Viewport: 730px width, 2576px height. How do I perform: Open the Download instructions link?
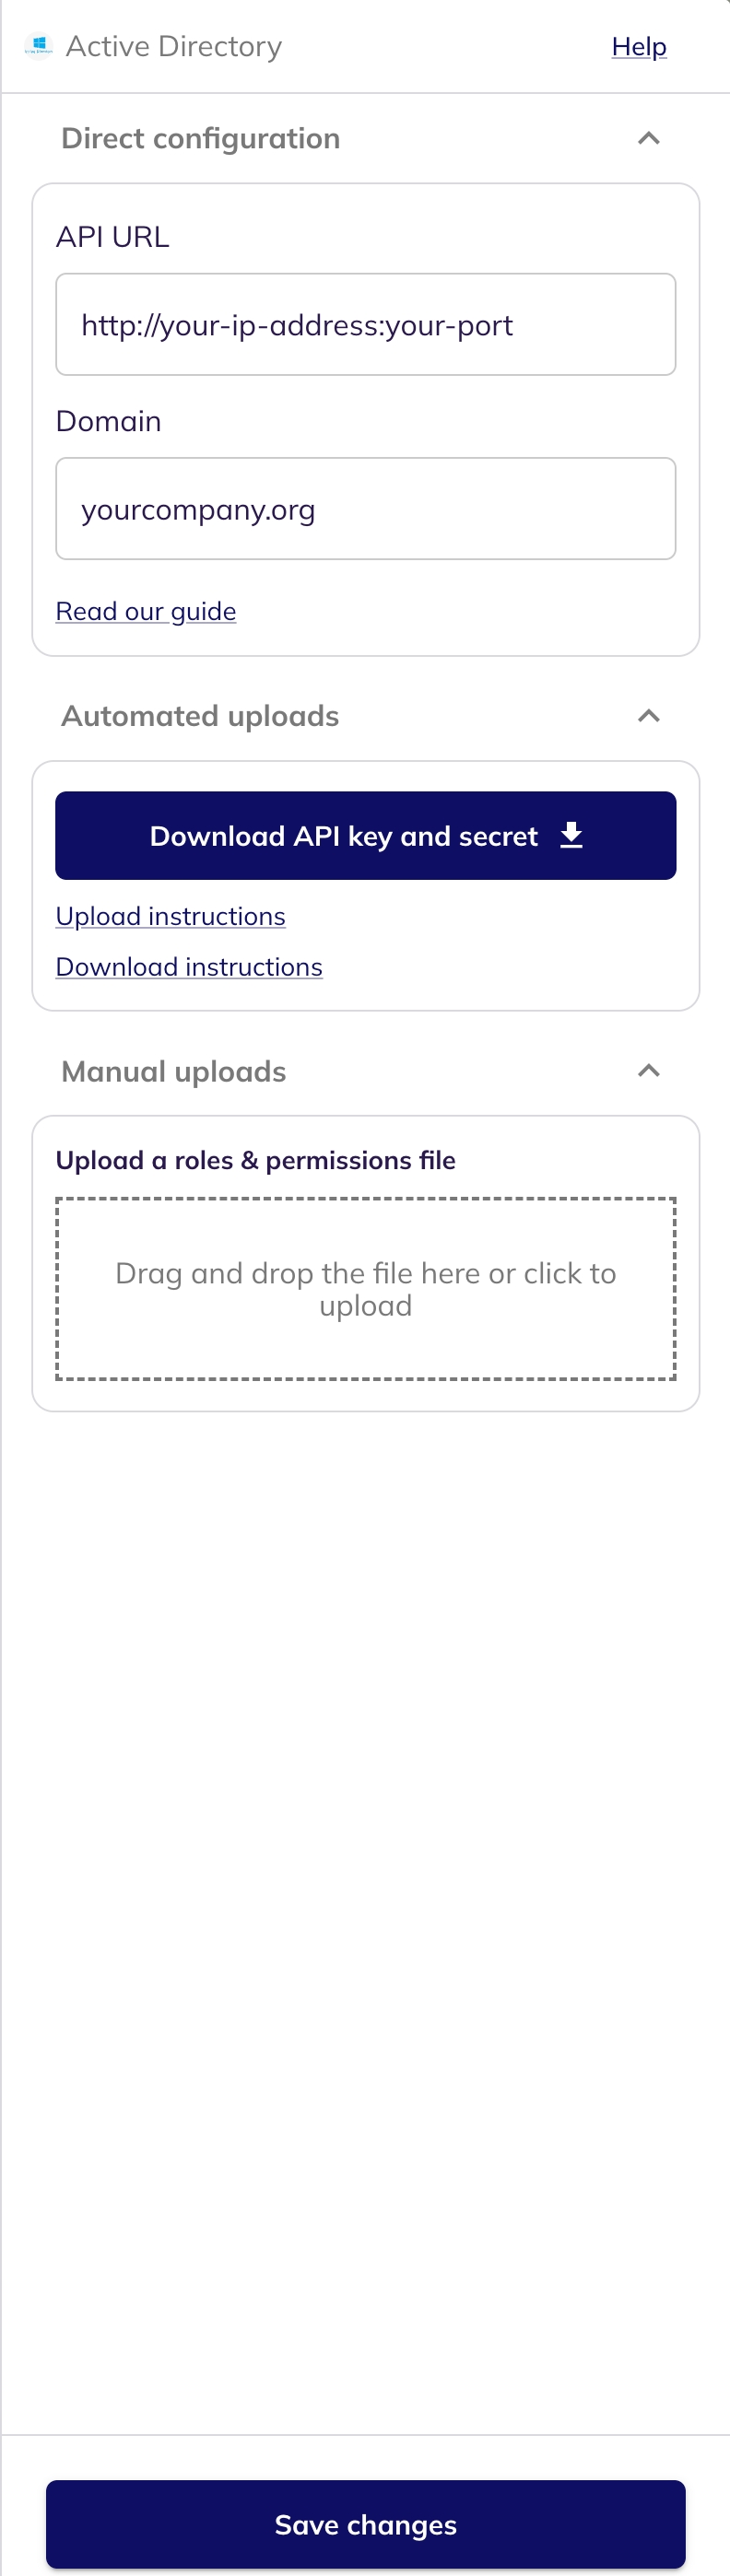click(189, 967)
